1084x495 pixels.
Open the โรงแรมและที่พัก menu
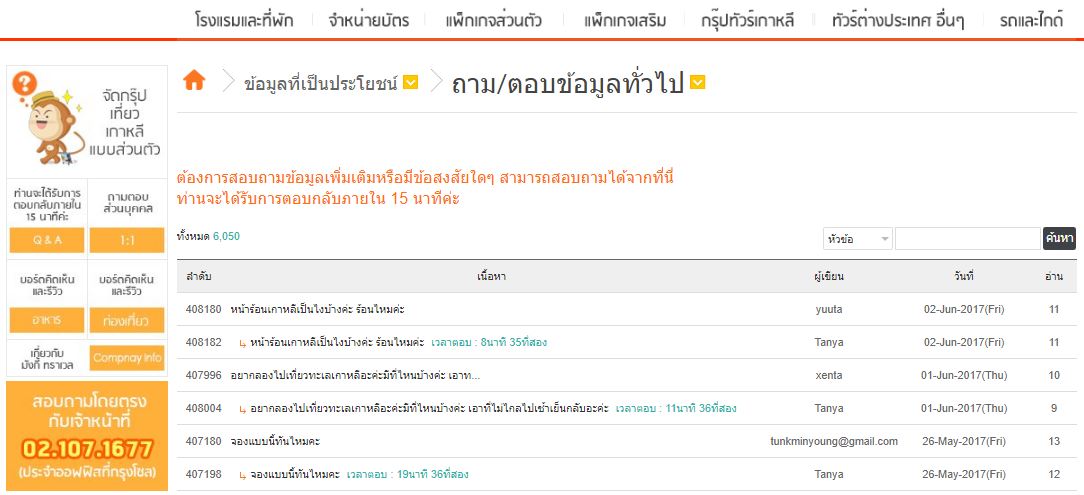pos(244,20)
